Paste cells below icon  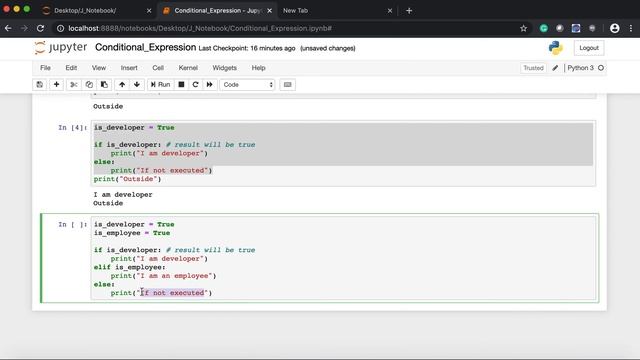104,84
